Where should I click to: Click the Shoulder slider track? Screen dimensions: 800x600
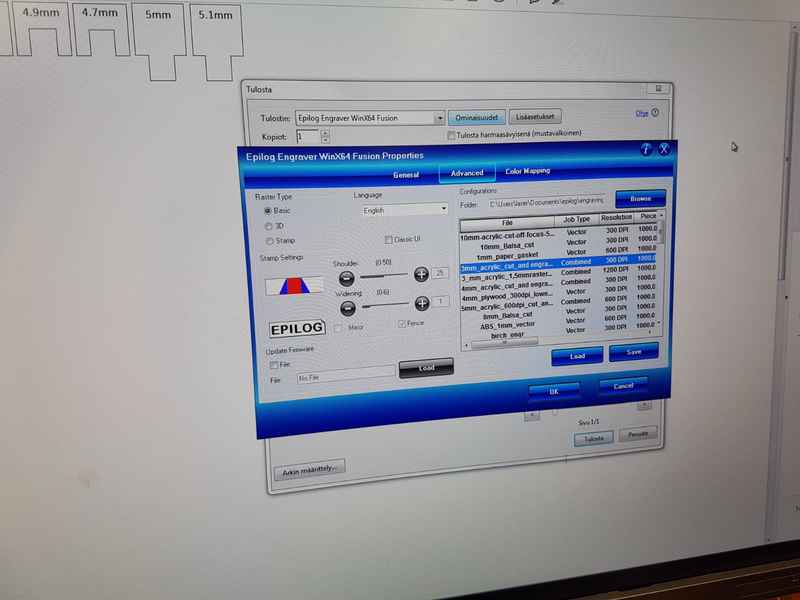(384, 276)
